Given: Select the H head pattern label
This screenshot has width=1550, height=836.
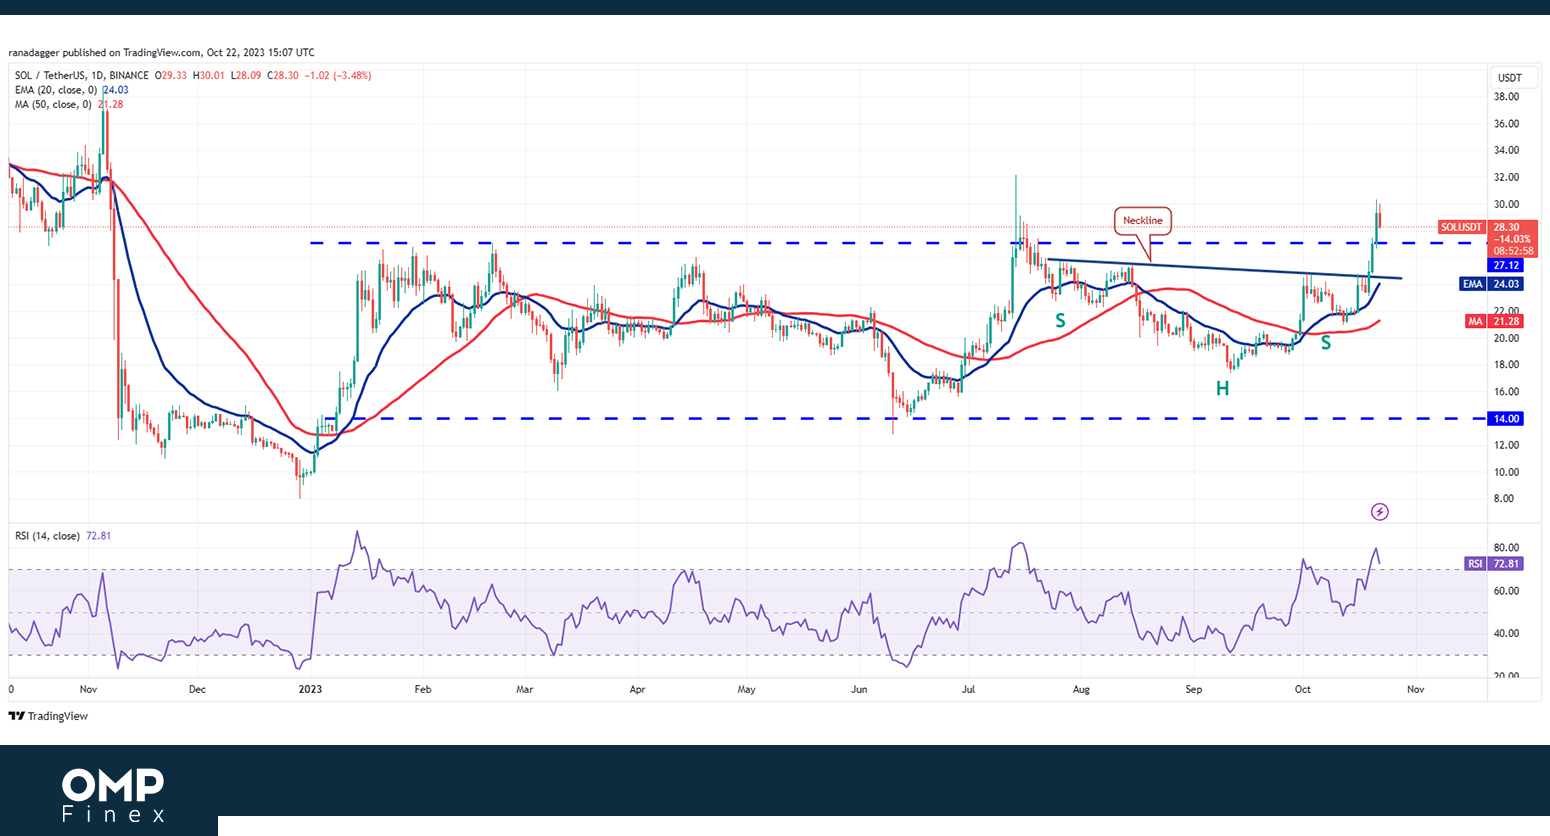Looking at the screenshot, I should [x=1222, y=389].
